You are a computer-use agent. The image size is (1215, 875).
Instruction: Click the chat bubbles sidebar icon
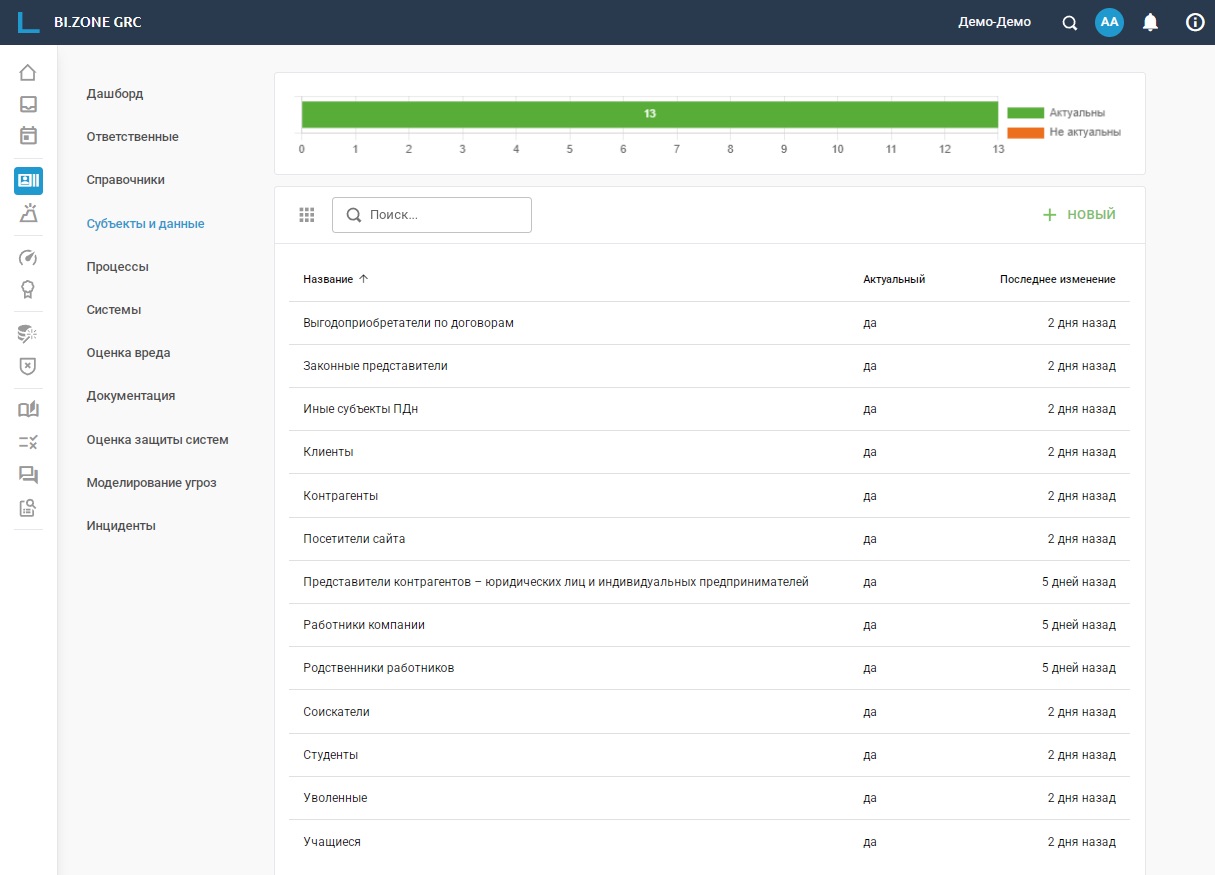click(x=28, y=474)
